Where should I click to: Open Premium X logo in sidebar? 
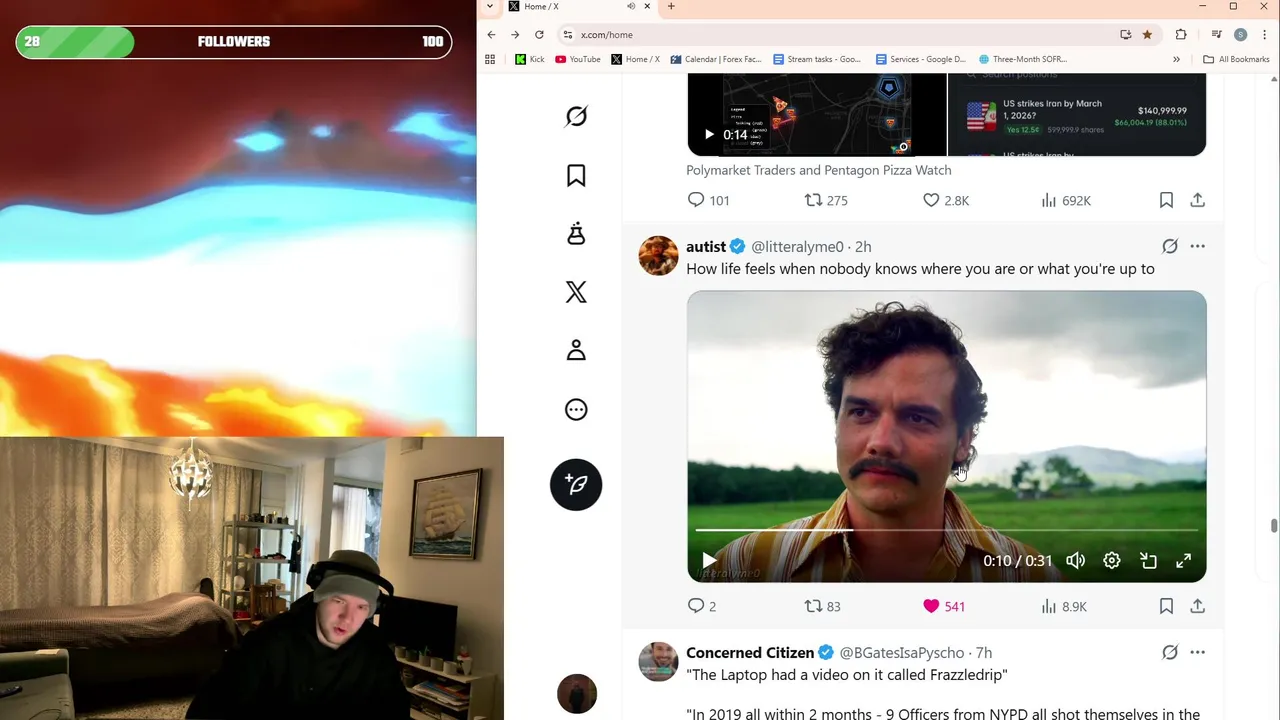pyautogui.click(x=576, y=292)
